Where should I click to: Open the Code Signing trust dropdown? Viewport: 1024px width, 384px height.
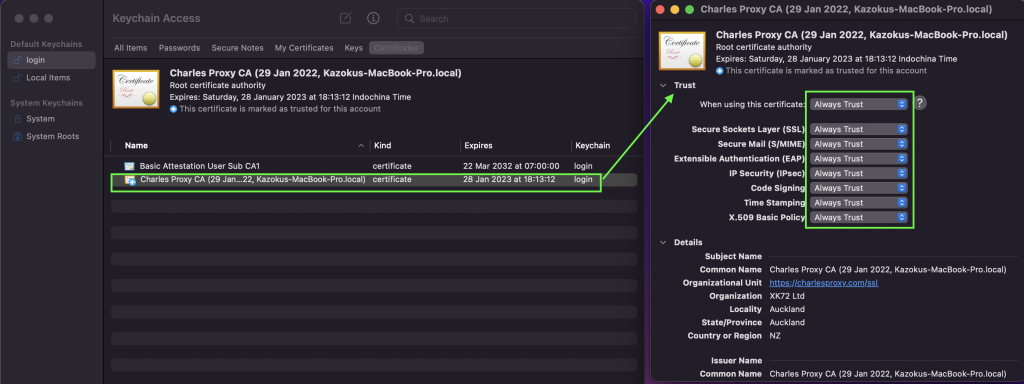859,188
